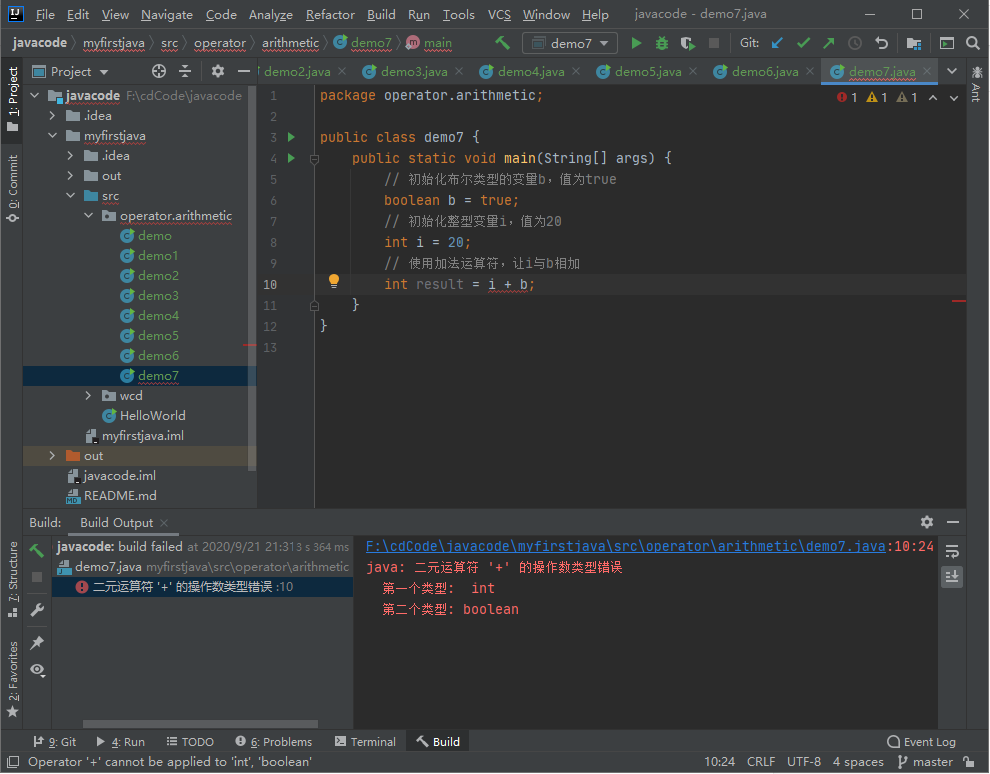Click the green Run button in toolbar
This screenshot has width=990, height=774.
(636, 43)
